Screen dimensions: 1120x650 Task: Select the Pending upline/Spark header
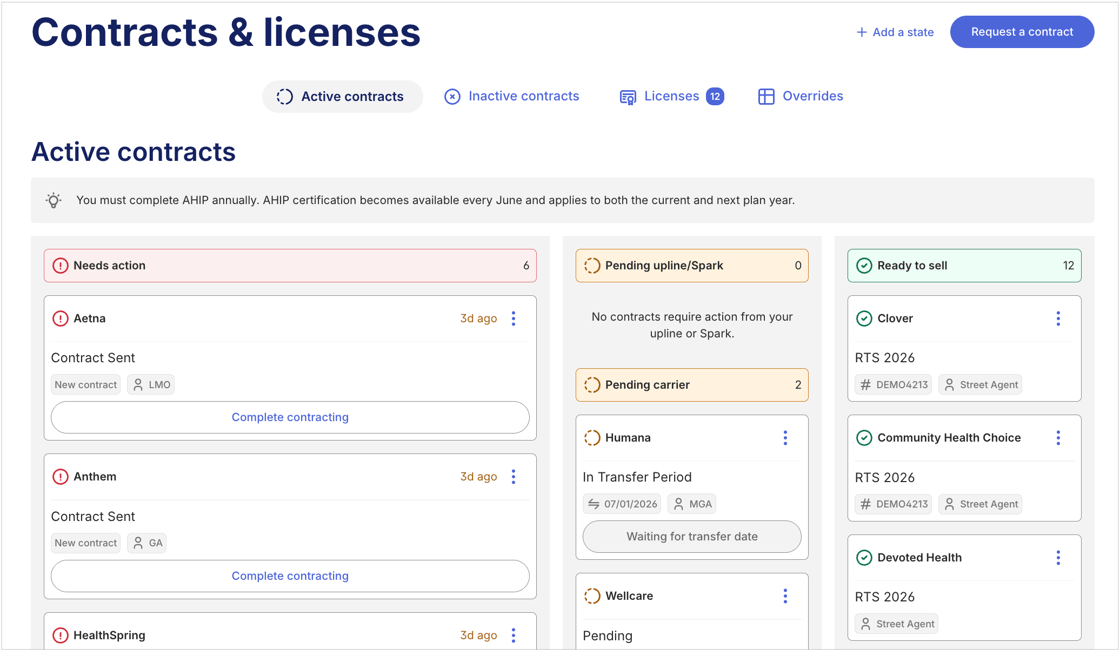692,266
